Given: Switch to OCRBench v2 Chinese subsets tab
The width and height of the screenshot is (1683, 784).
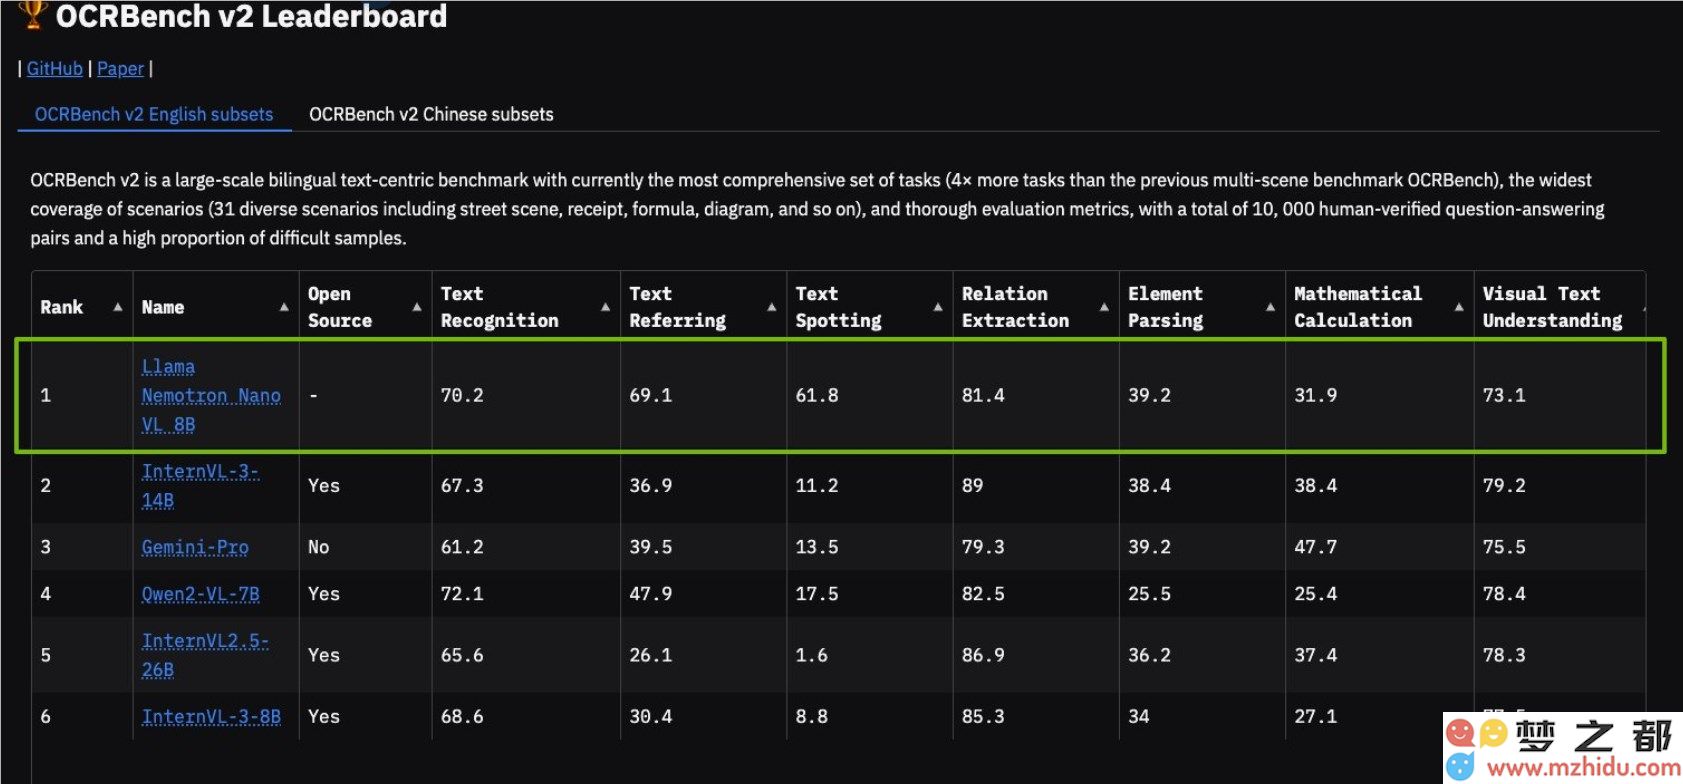Looking at the screenshot, I should point(431,114).
